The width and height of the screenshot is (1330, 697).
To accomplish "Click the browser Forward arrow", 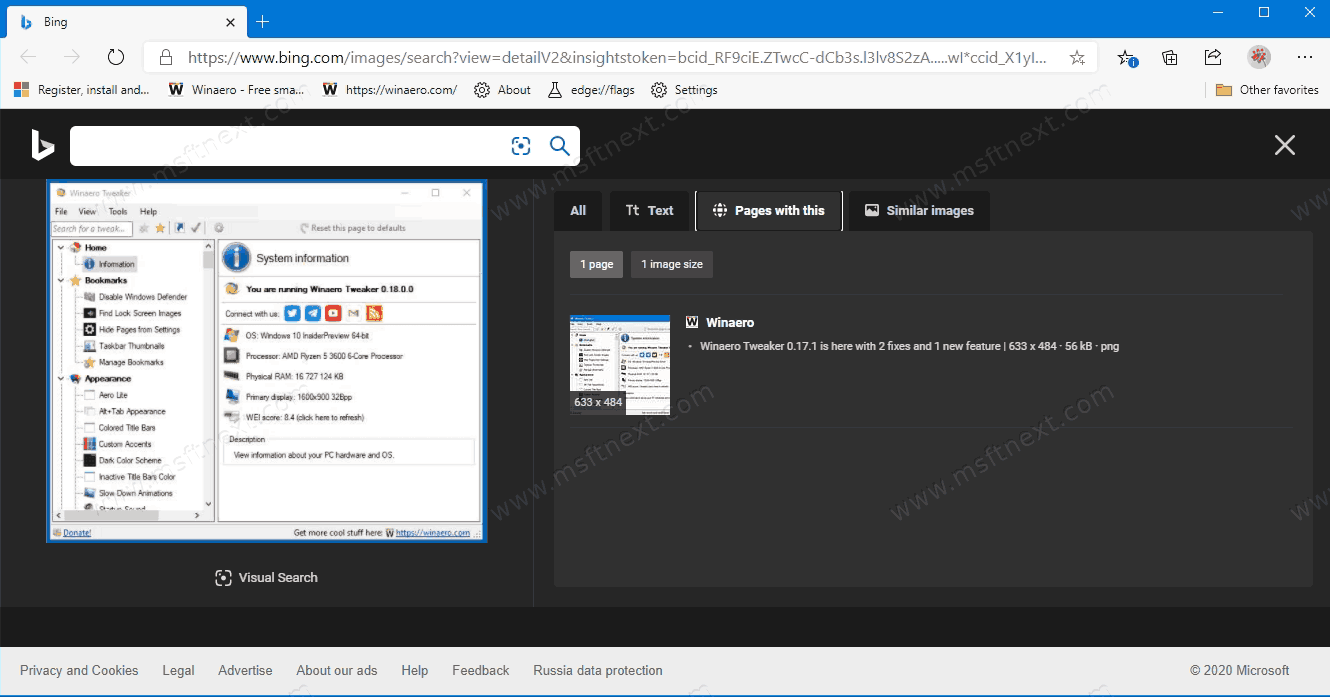I will click(x=71, y=57).
